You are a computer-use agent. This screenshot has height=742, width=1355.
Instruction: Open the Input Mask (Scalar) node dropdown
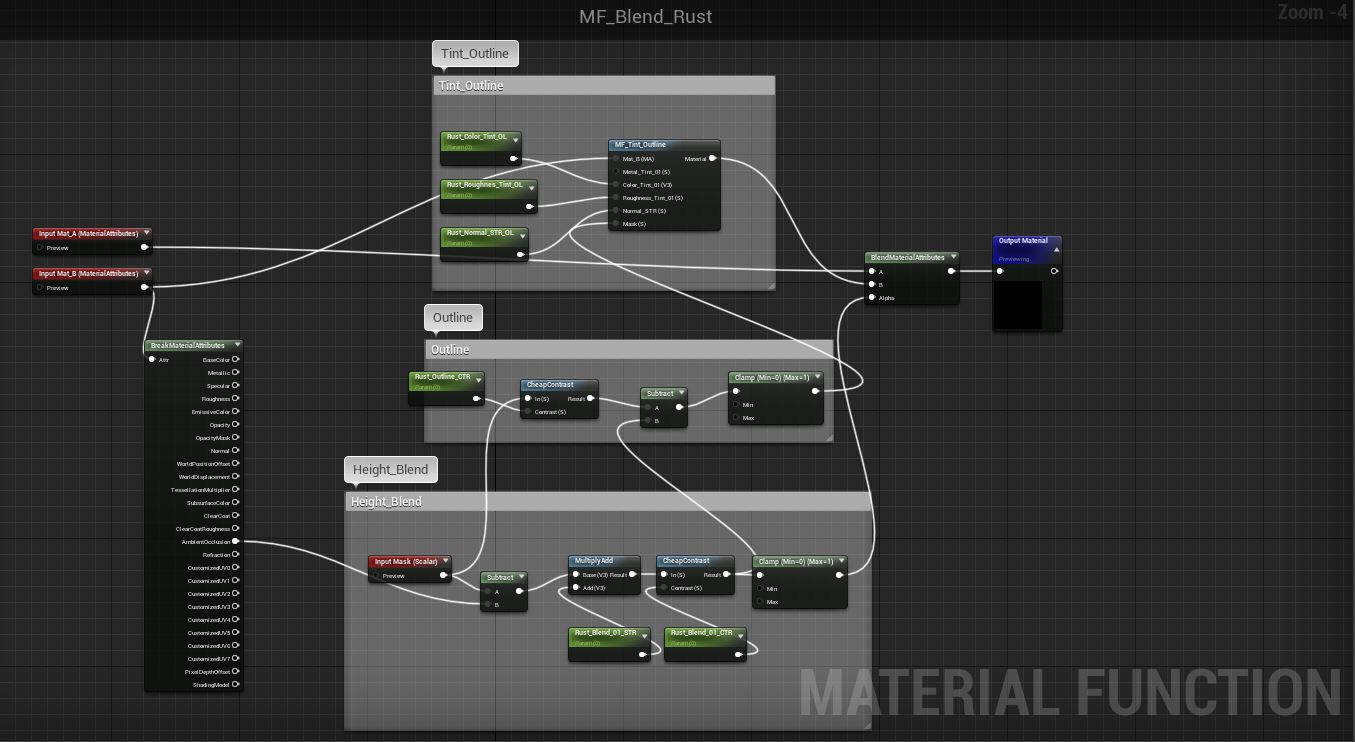click(446, 561)
